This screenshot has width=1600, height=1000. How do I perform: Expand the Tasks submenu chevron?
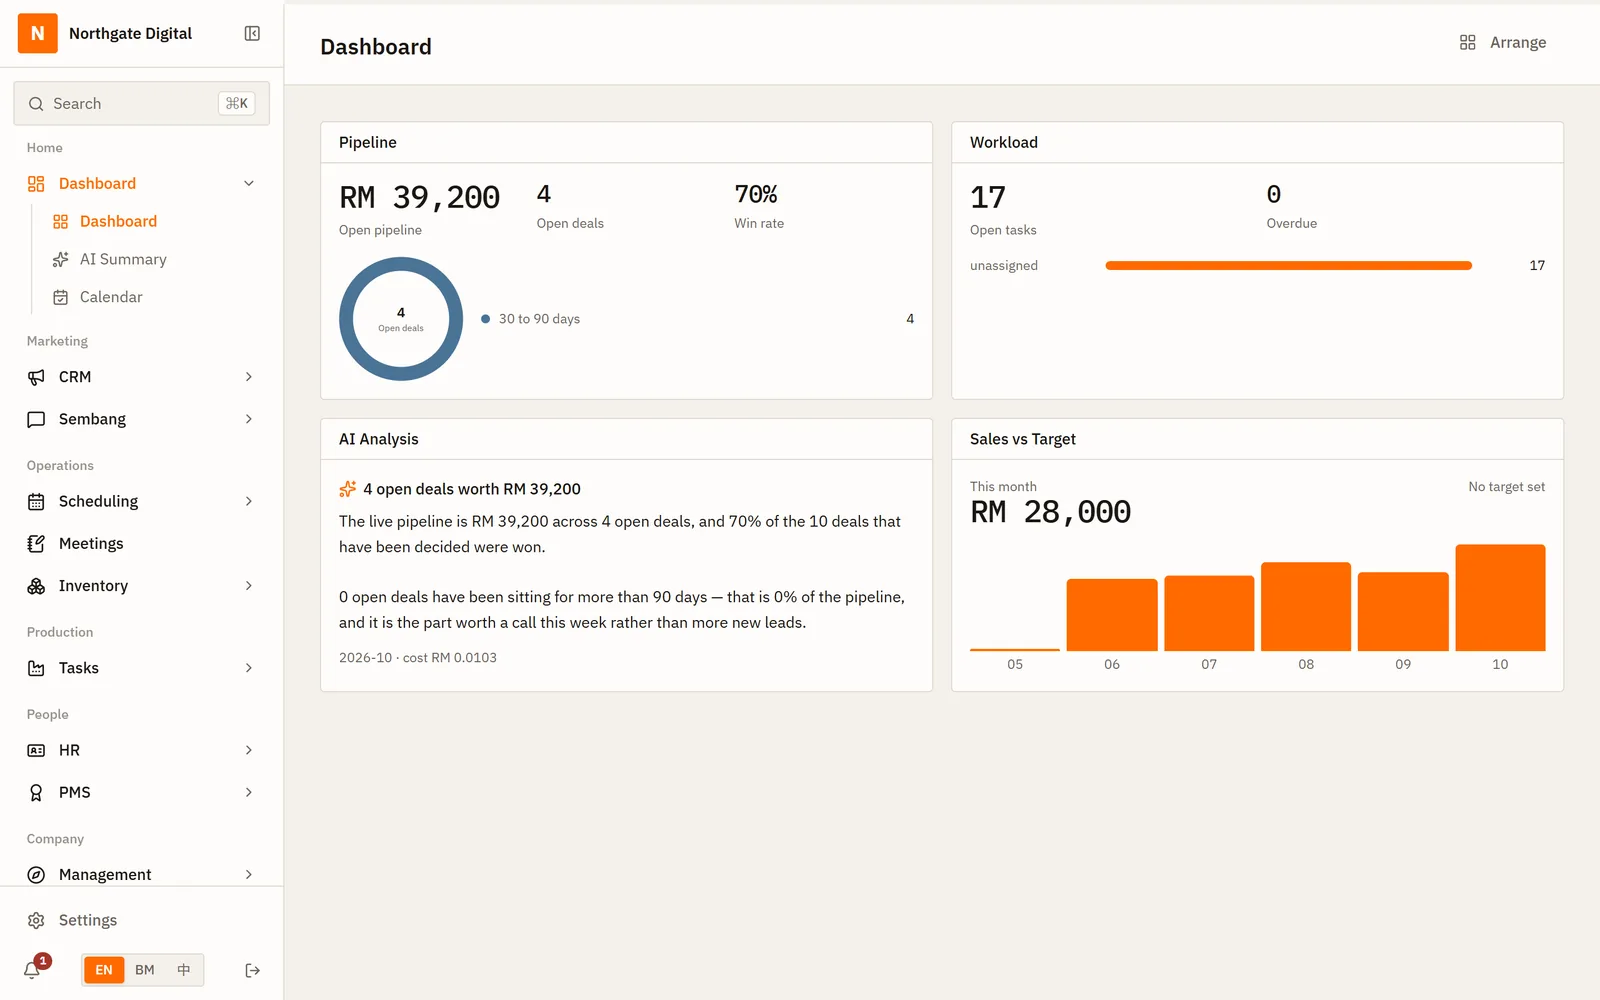[x=249, y=668]
